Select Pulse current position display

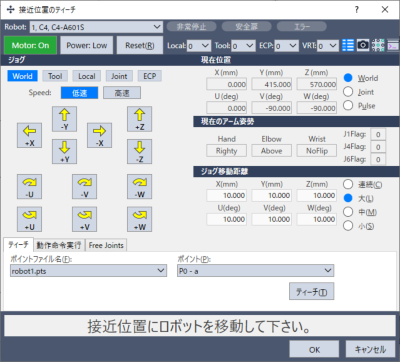tap(348, 105)
